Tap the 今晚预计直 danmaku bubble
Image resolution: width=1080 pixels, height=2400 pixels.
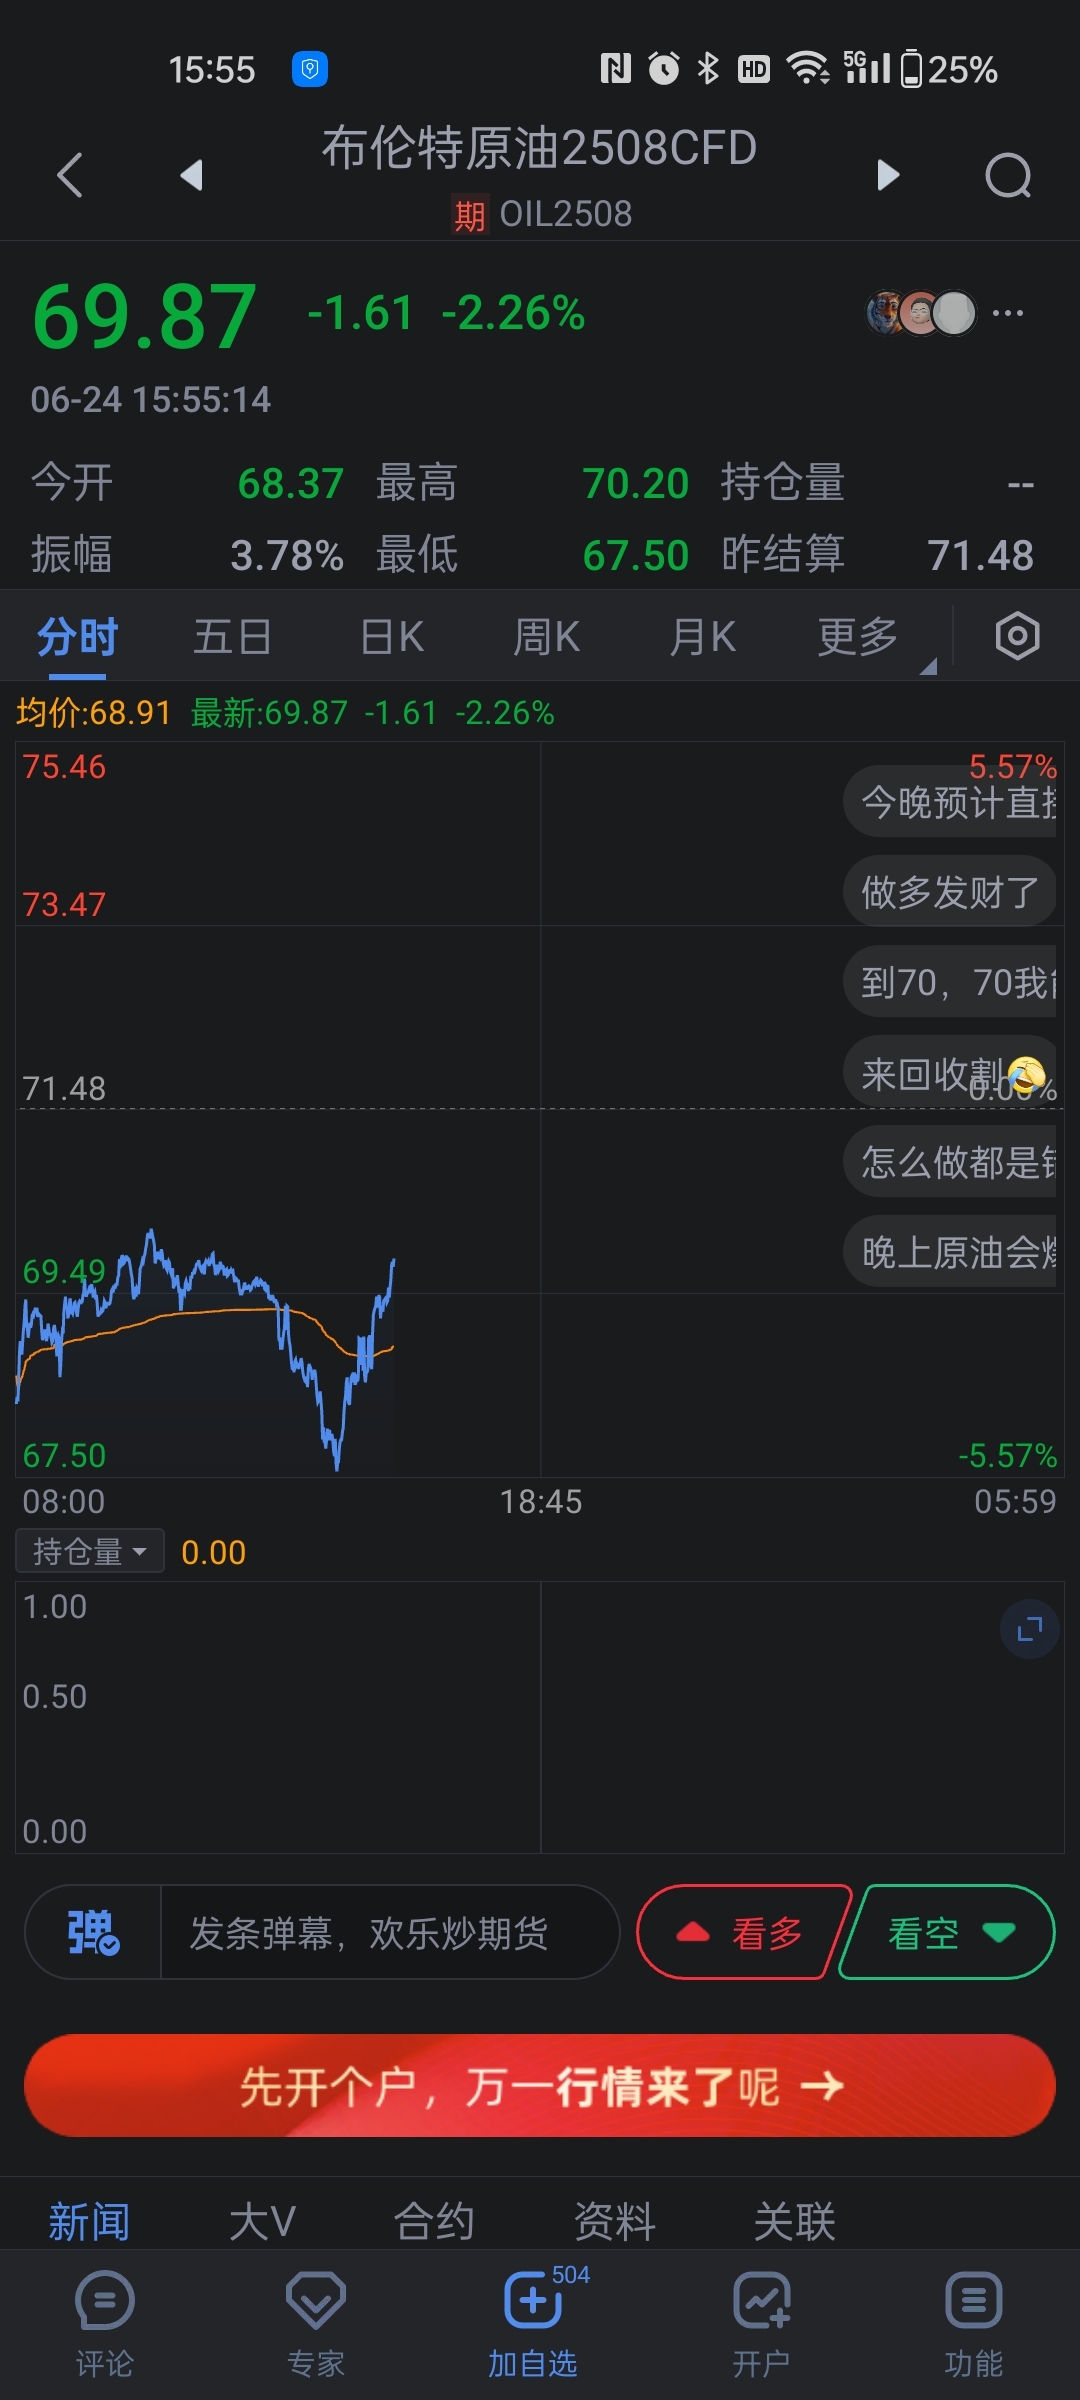click(x=950, y=801)
